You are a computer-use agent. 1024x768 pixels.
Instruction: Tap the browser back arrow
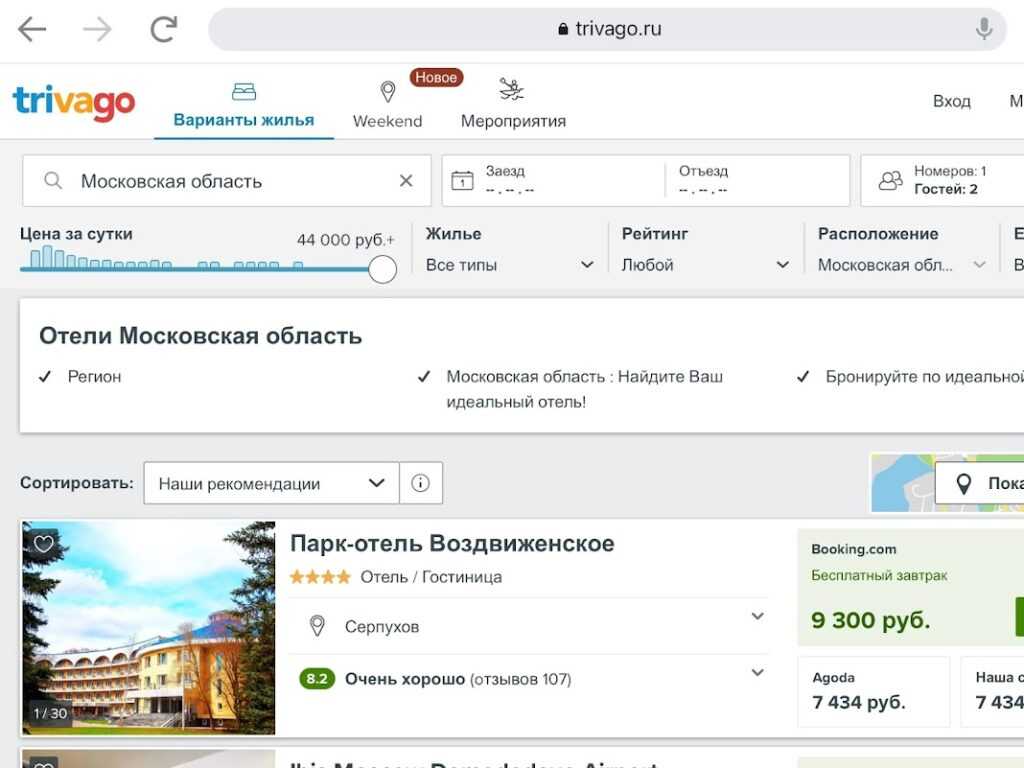(x=32, y=30)
